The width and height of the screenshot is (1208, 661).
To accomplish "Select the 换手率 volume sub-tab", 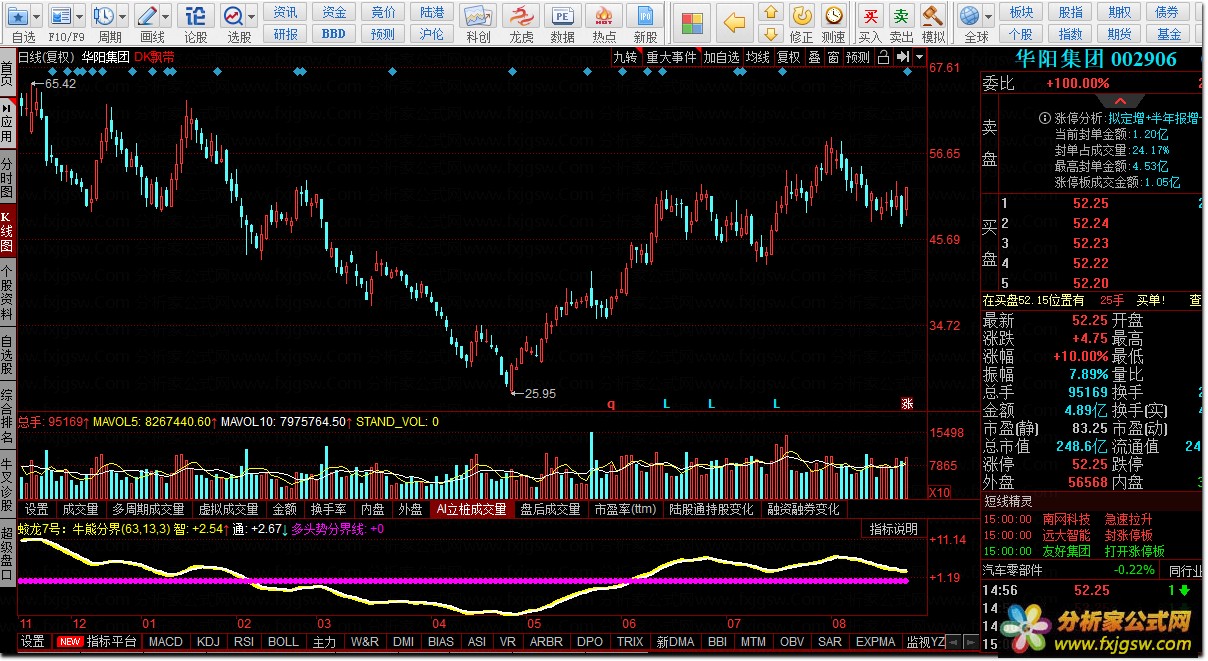I will click(x=328, y=509).
